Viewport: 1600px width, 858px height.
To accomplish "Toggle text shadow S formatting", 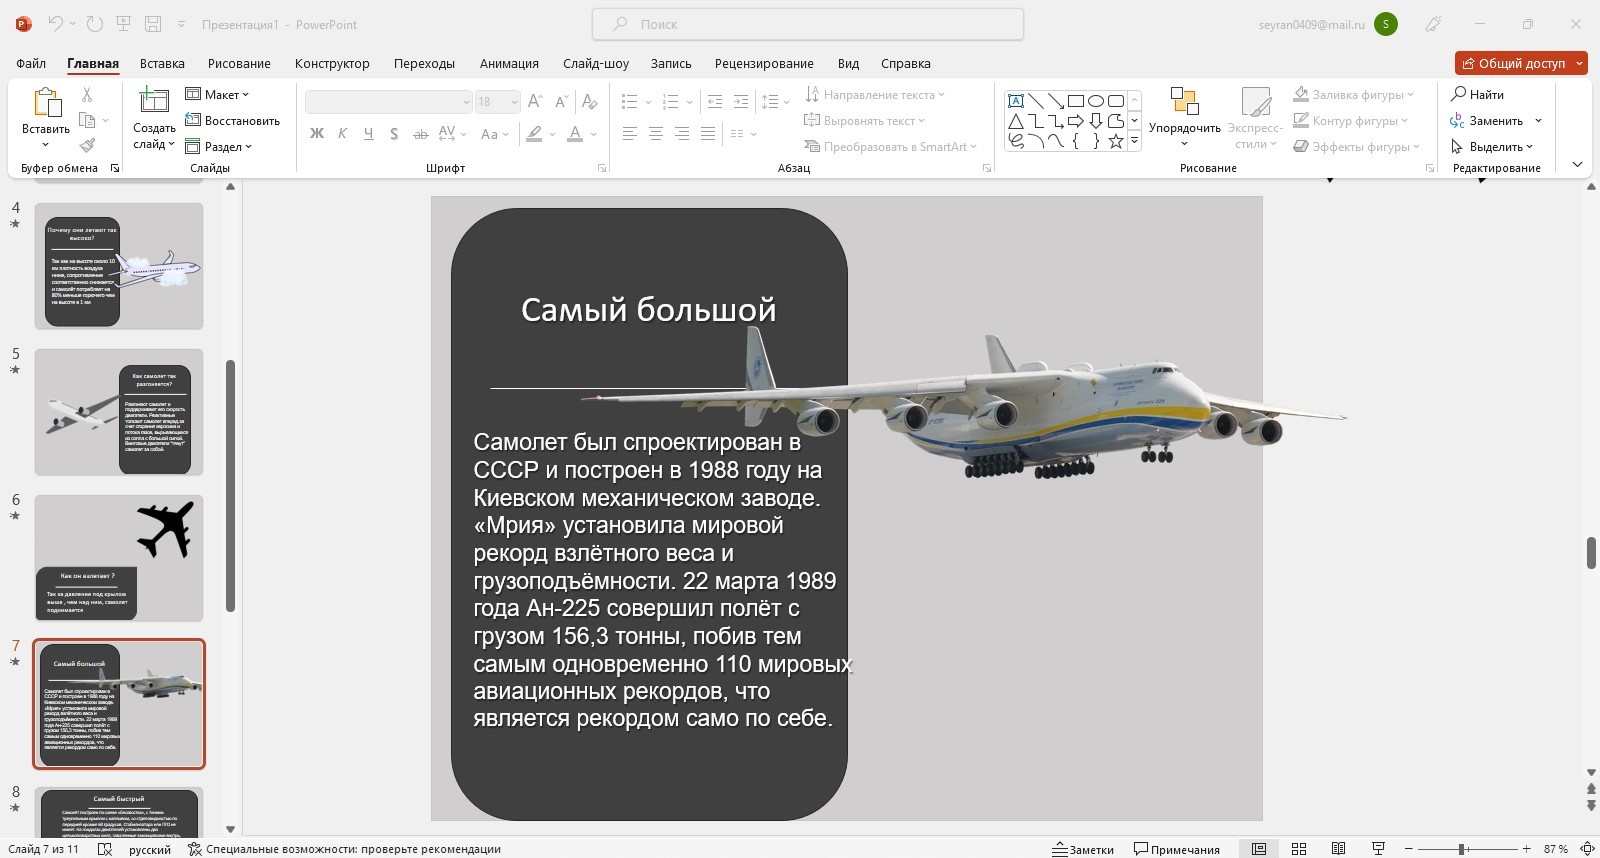I will point(394,133).
